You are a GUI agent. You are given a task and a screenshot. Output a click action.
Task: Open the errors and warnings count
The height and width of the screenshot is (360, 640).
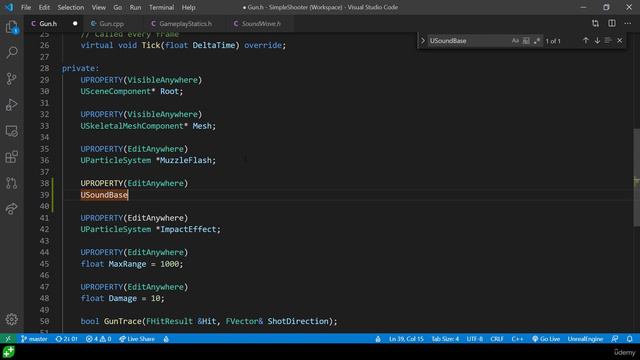click(98, 339)
